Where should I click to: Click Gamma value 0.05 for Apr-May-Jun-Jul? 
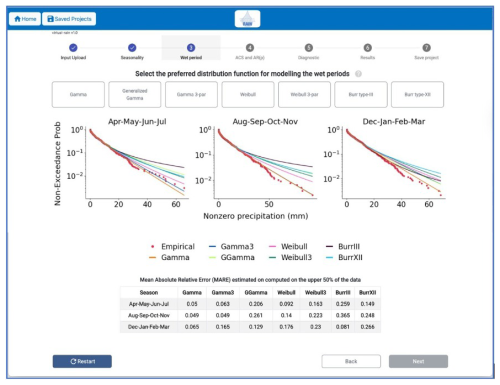point(192,304)
